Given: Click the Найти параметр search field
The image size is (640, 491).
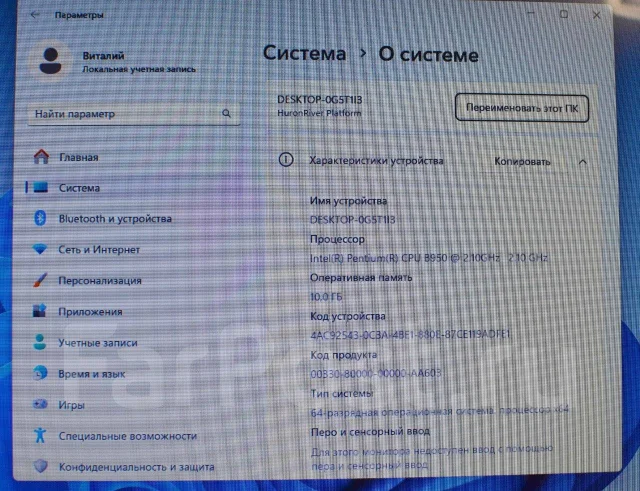Looking at the screenshot, I should pyautogui.click(x=133, y=113).
